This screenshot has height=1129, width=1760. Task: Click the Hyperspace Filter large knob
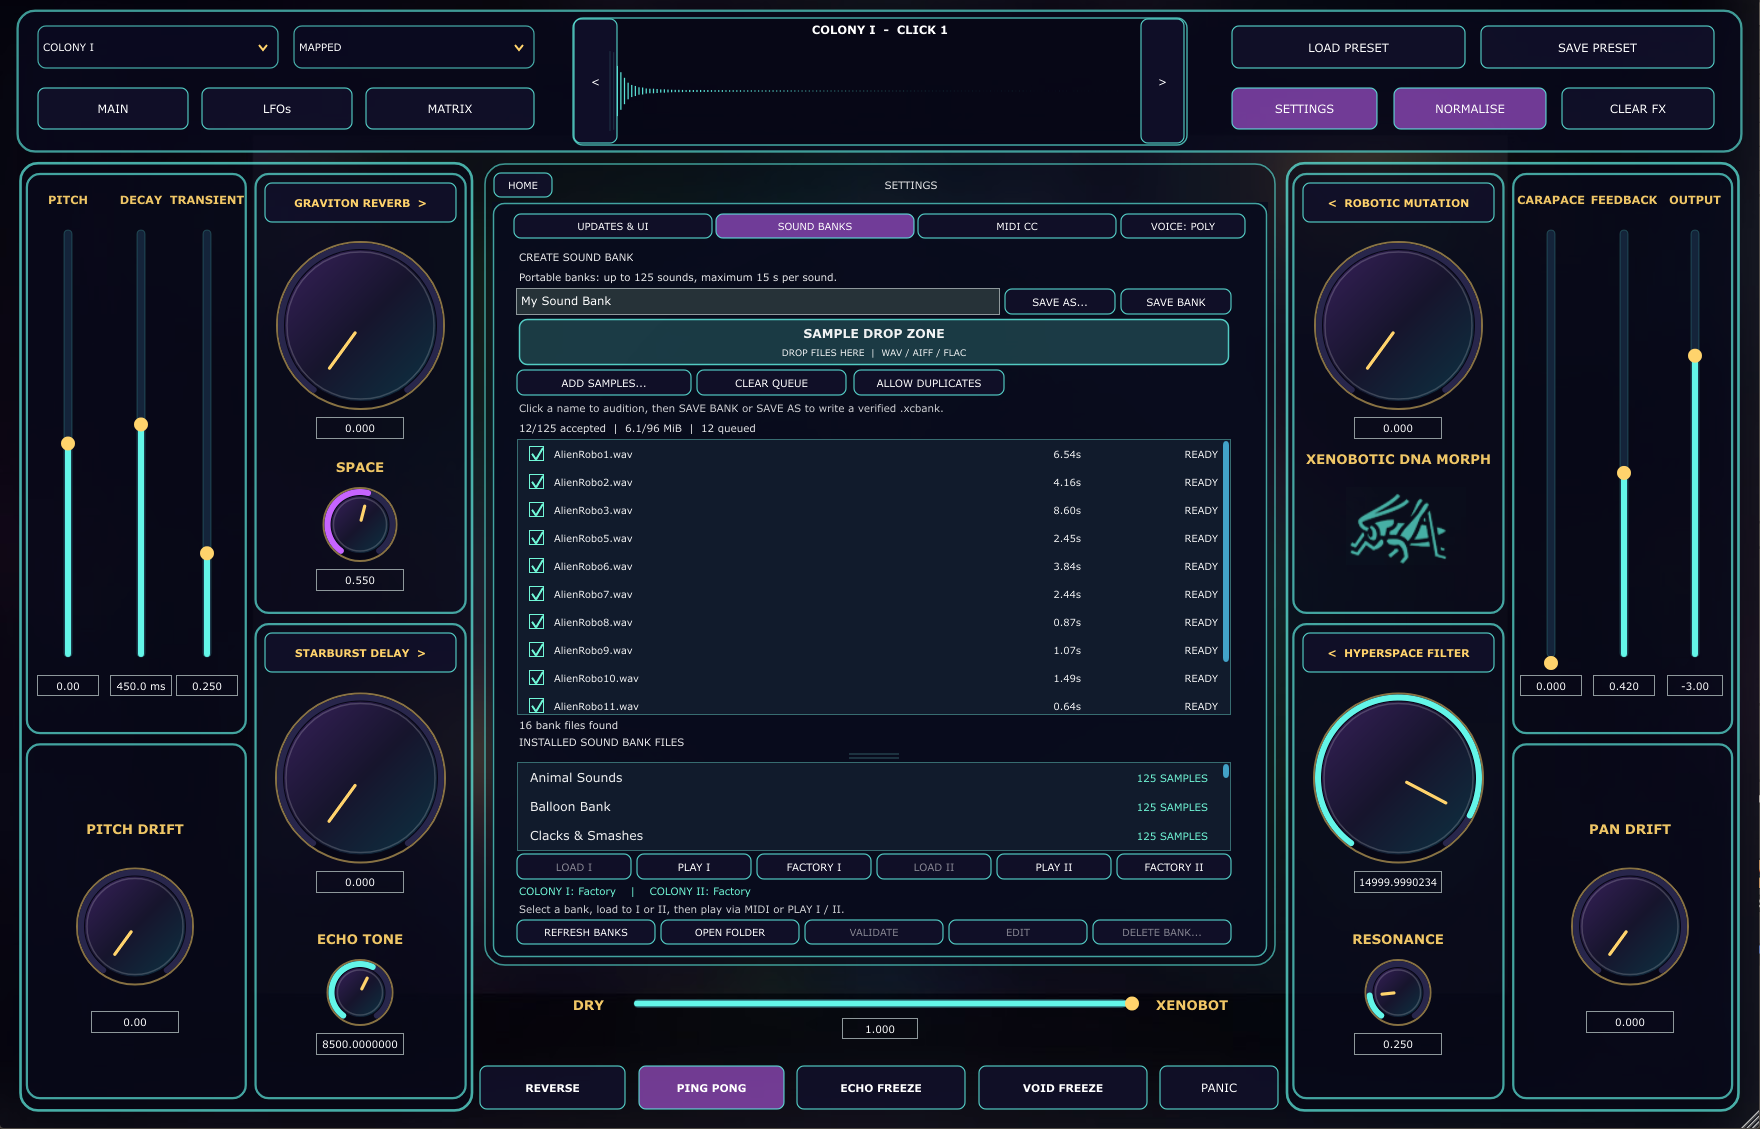click(1398, 778)
